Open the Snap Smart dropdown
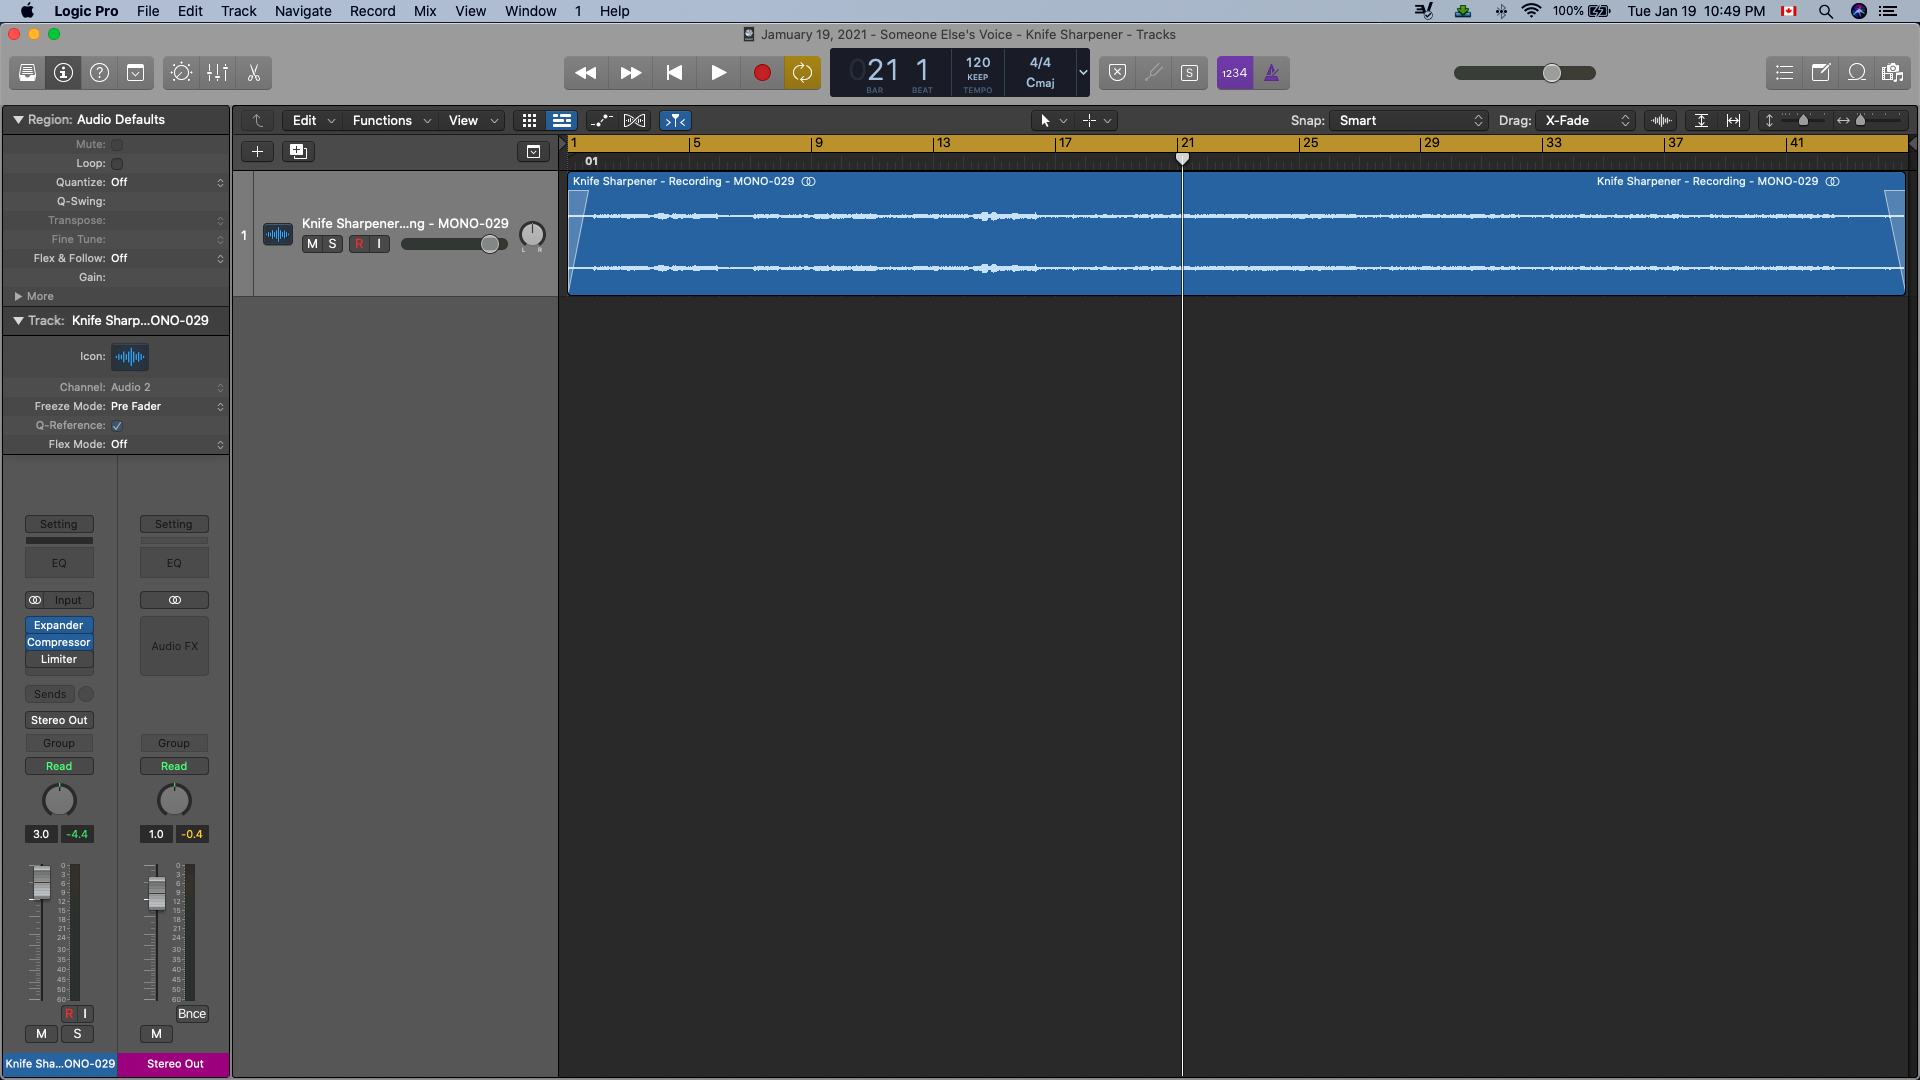Image resolution: width=1920 pixels, height=1080 pixels. point(1410,121)
